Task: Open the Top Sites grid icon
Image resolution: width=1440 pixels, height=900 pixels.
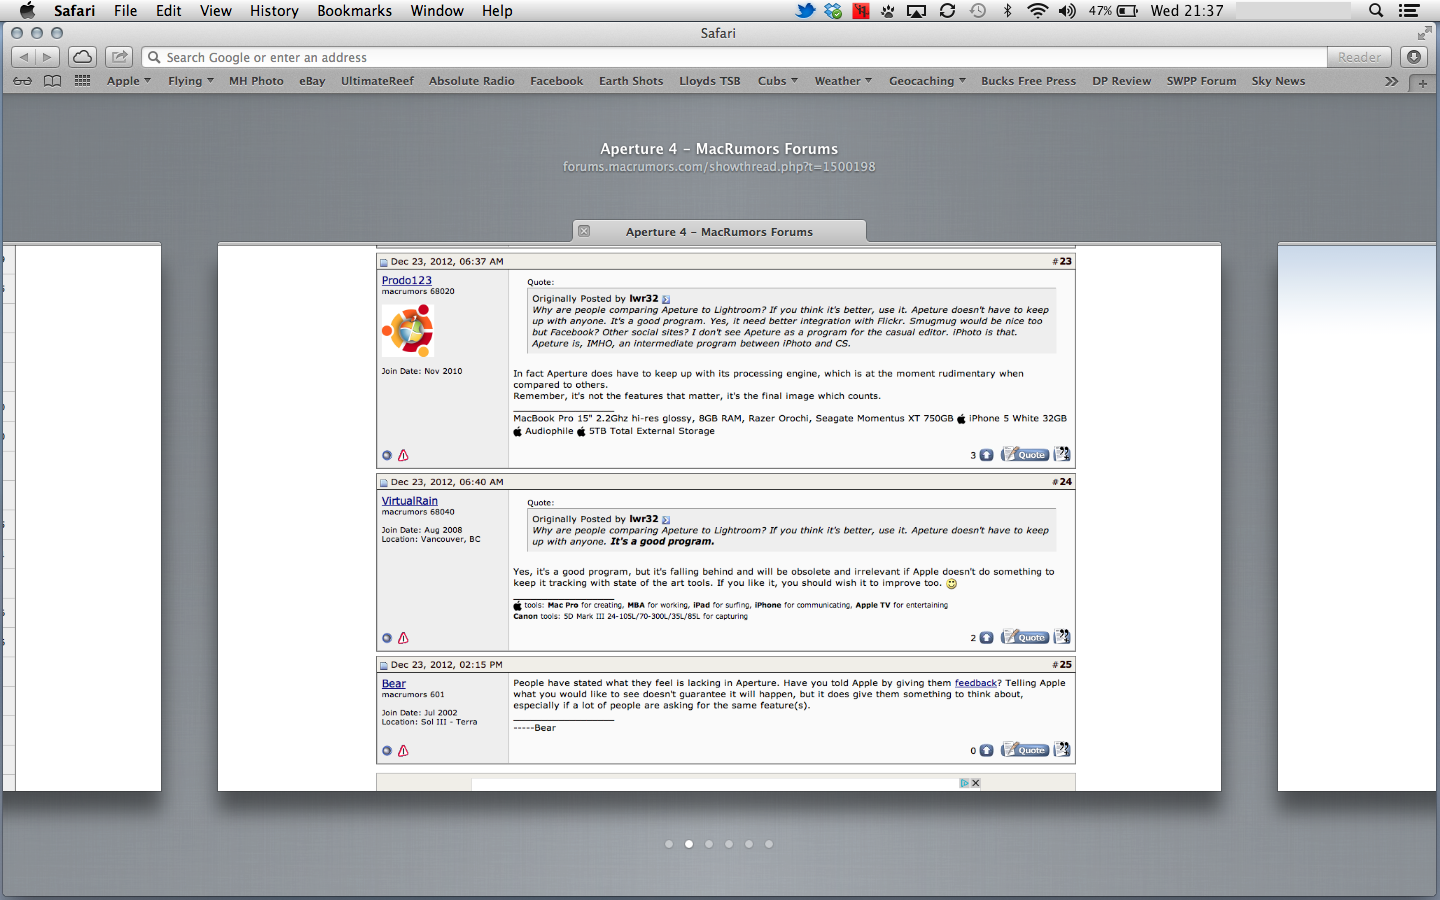Action: coord(82,81)
